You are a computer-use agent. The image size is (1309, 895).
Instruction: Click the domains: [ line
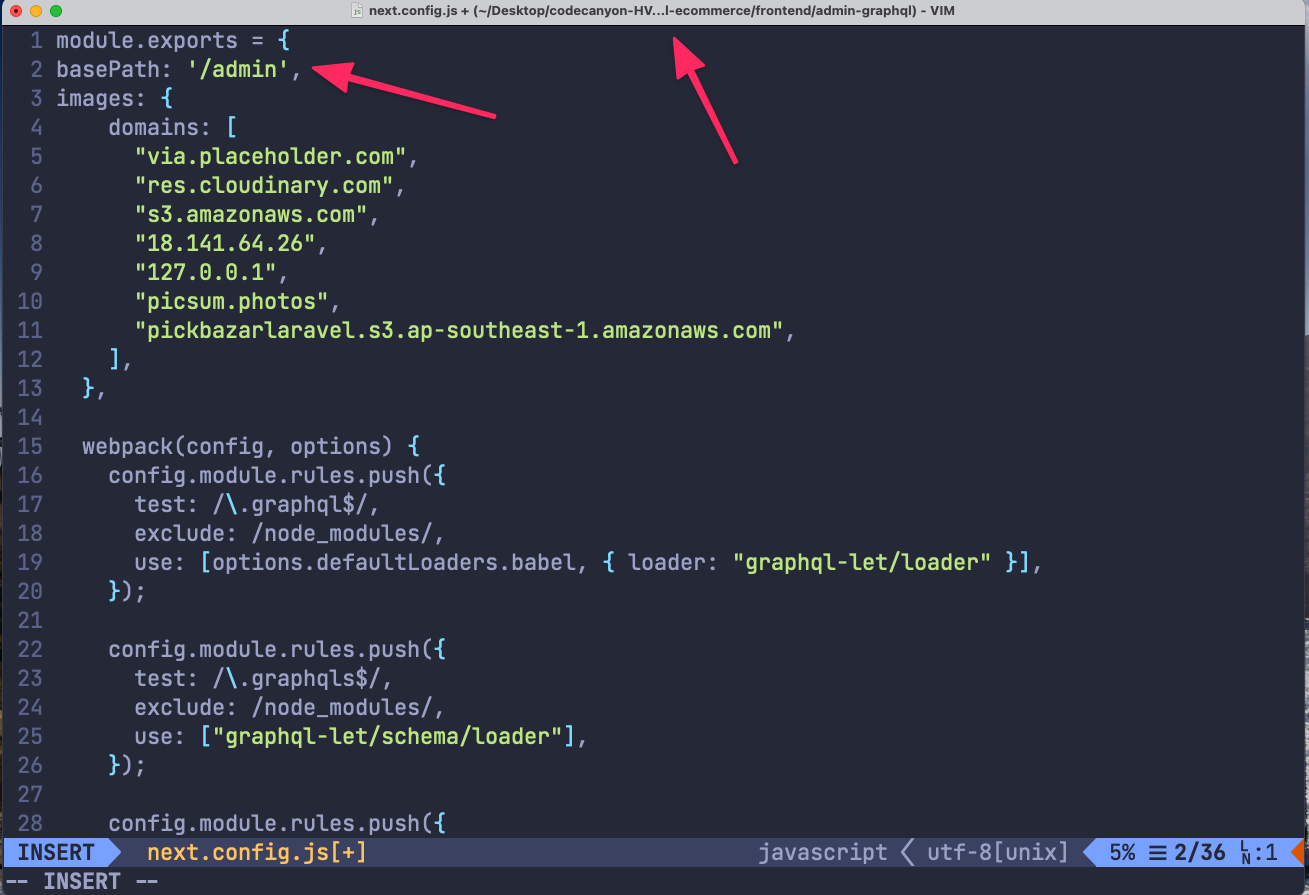point(173,128)
